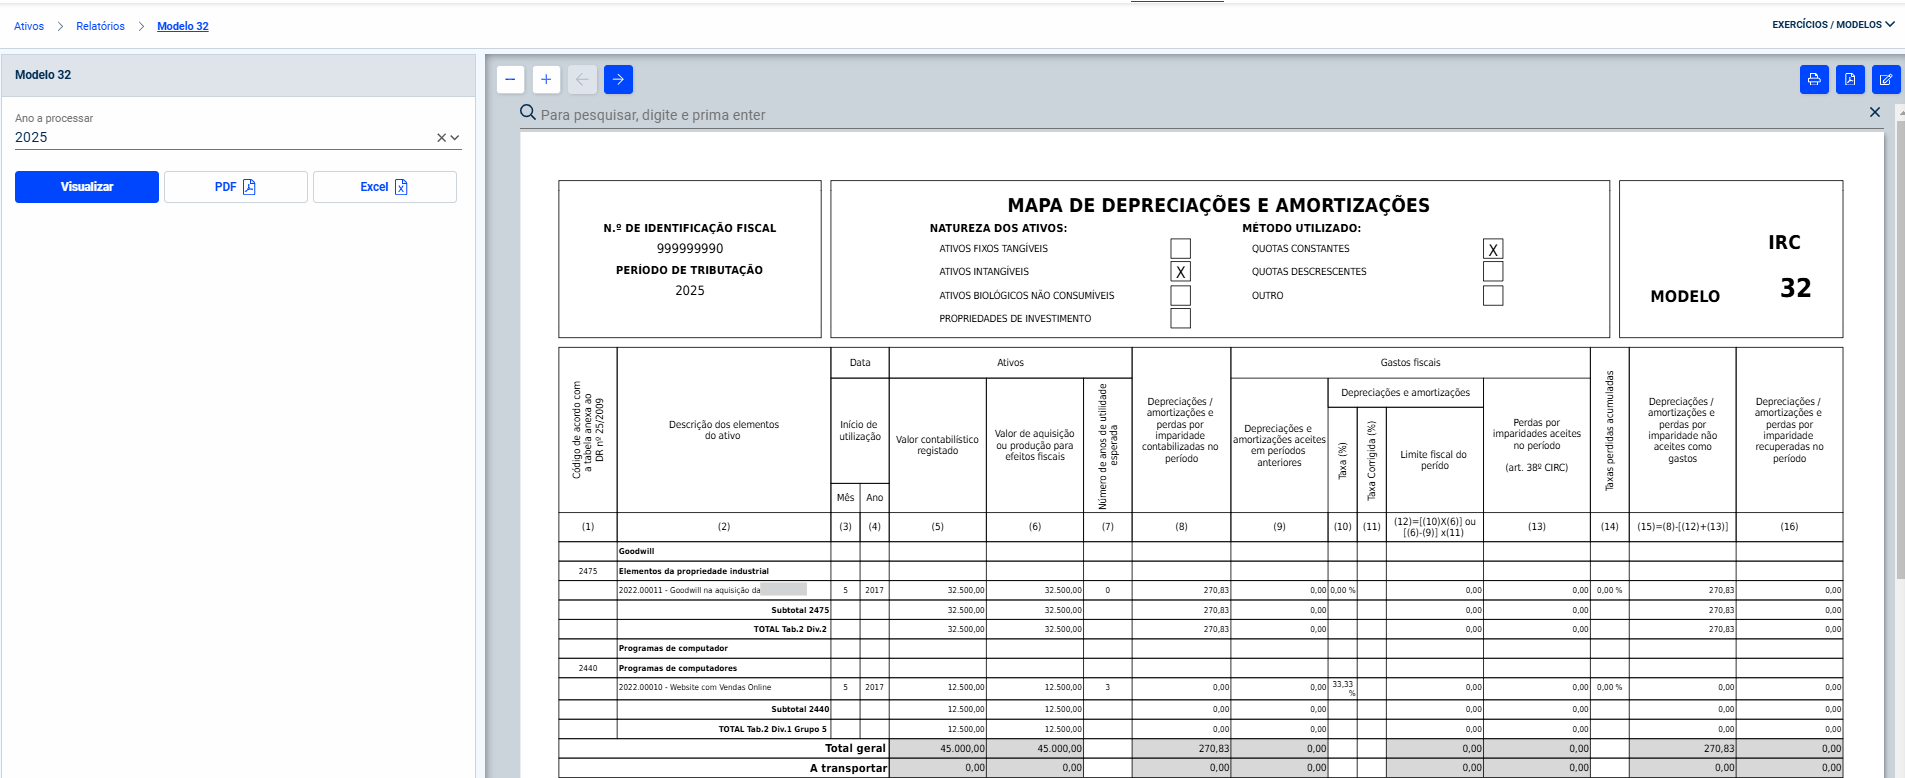Zoom out with the minus button
Screen dimensions: 1905x778
[510, 79]
